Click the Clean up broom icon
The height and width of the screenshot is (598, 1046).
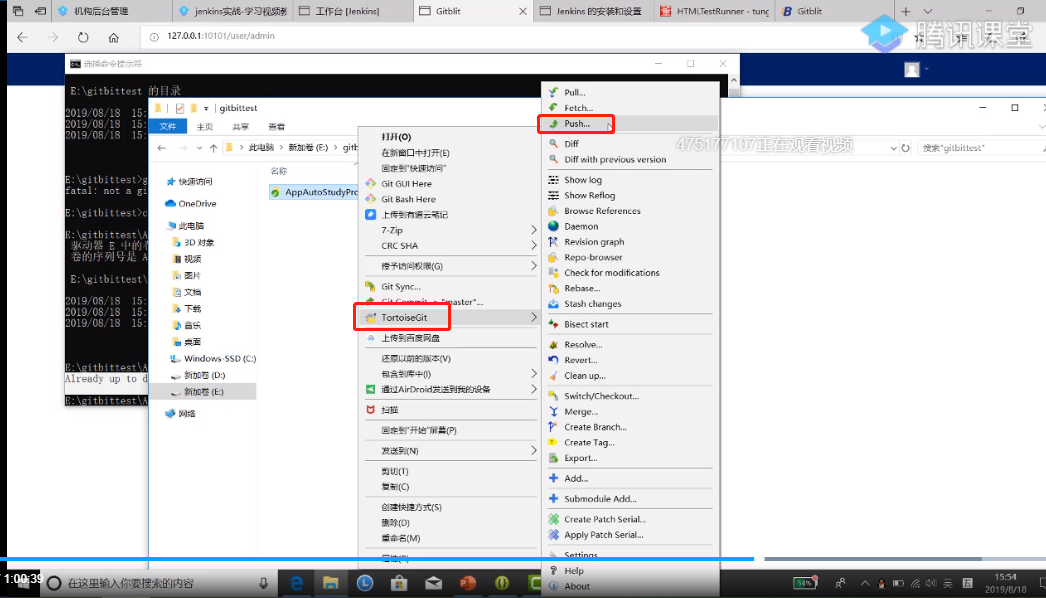tap(553, 375)
